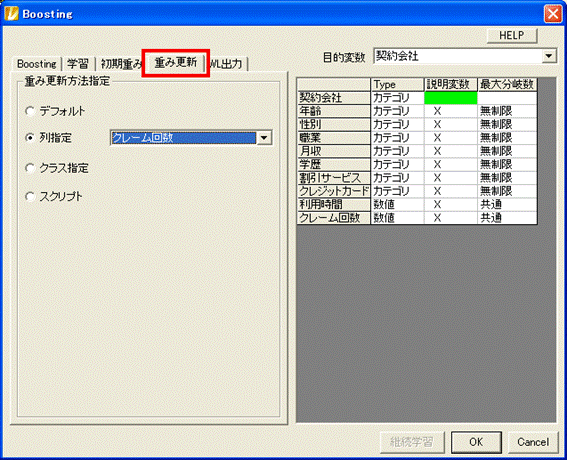Close the Boosting dialog window

click(x=553, y=14)
